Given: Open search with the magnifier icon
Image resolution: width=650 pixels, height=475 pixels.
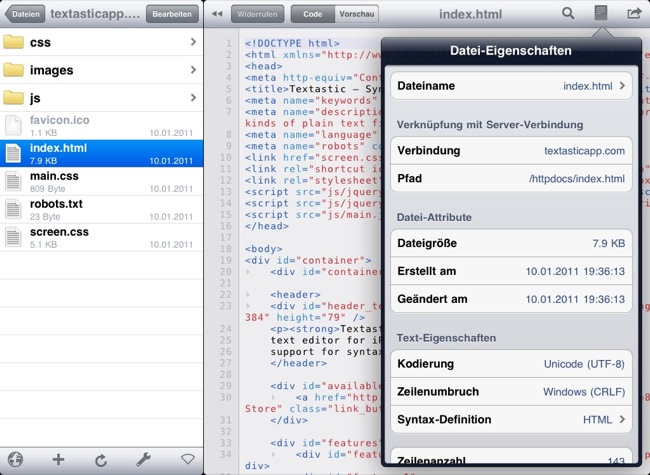Looking at the screenshot, I should 568,14.
